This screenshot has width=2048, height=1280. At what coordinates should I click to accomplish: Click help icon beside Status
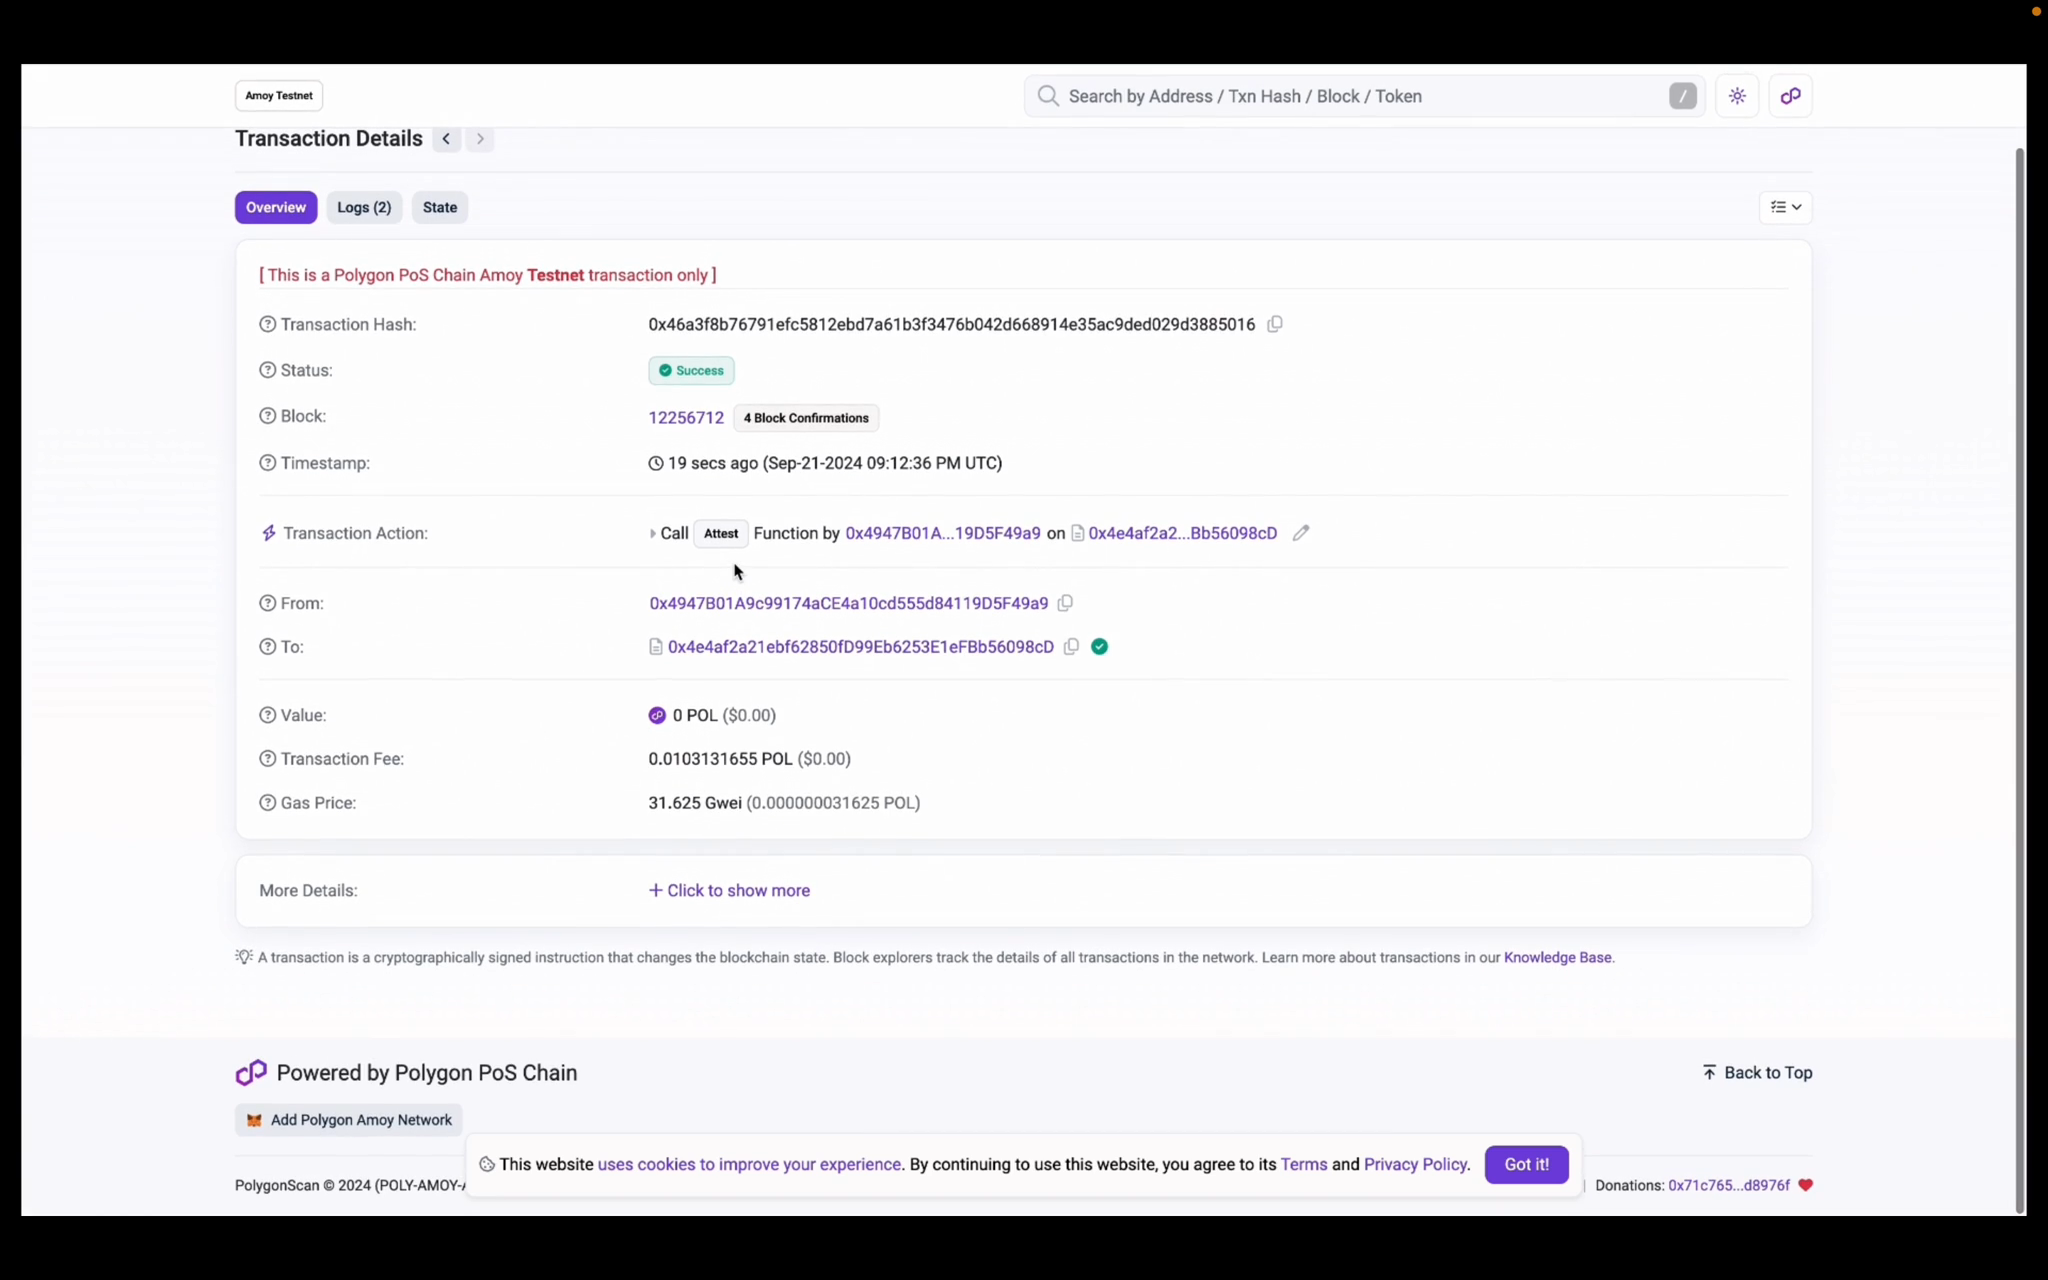(x=267, y=370)
